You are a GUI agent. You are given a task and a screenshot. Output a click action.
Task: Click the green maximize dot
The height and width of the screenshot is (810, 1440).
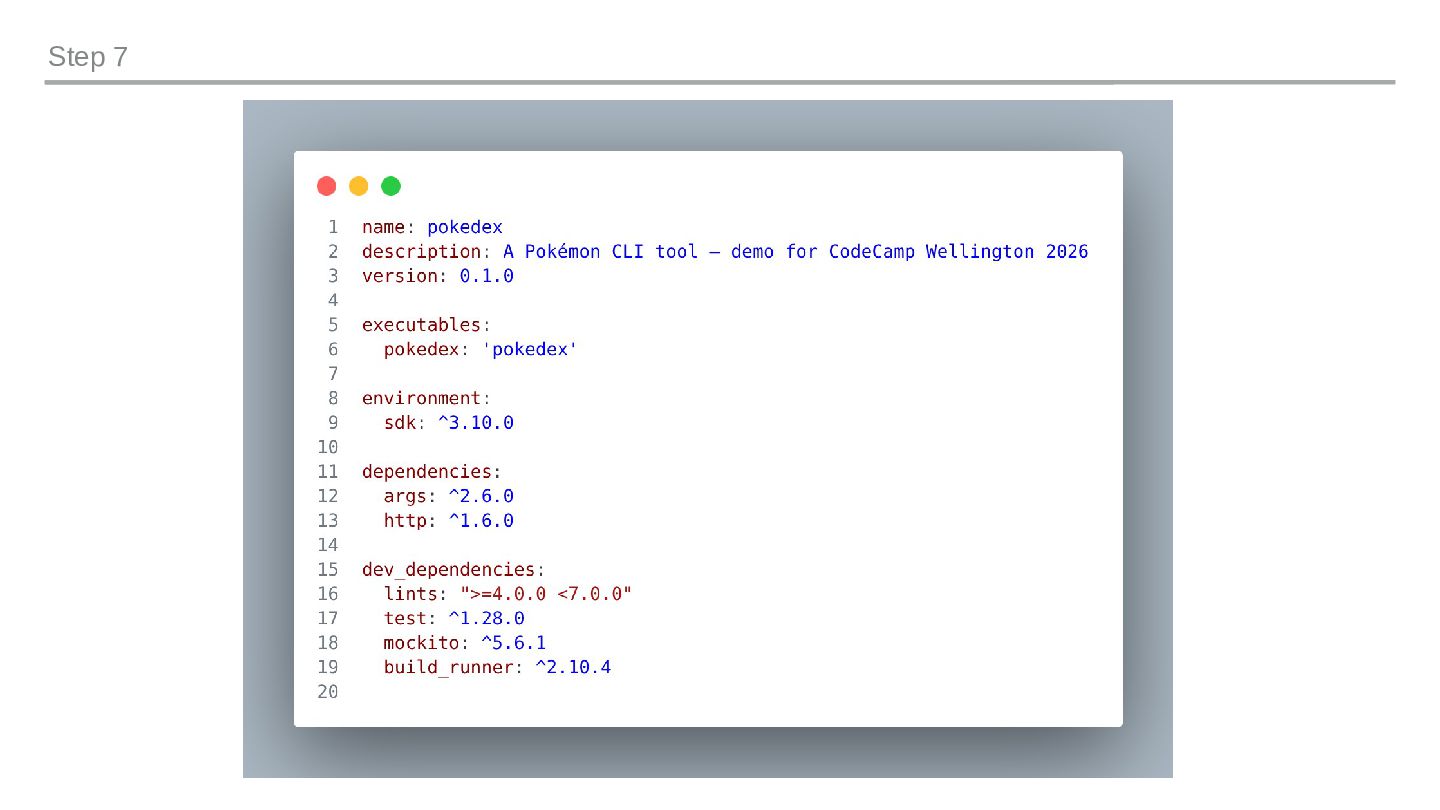click(391, 186)
